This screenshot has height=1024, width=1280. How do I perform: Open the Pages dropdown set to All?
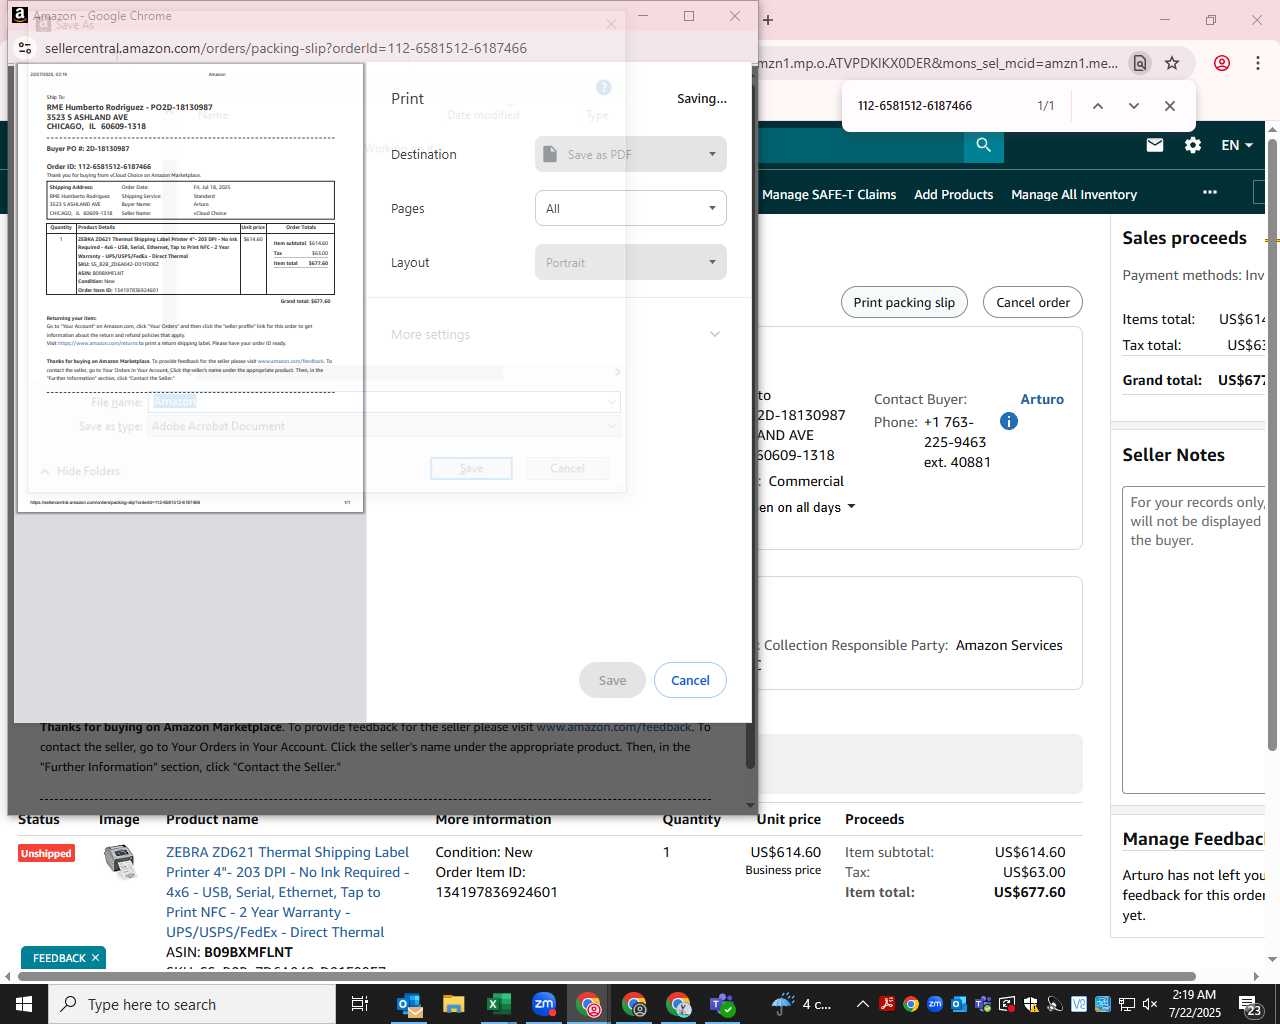(x=630, y=208)
